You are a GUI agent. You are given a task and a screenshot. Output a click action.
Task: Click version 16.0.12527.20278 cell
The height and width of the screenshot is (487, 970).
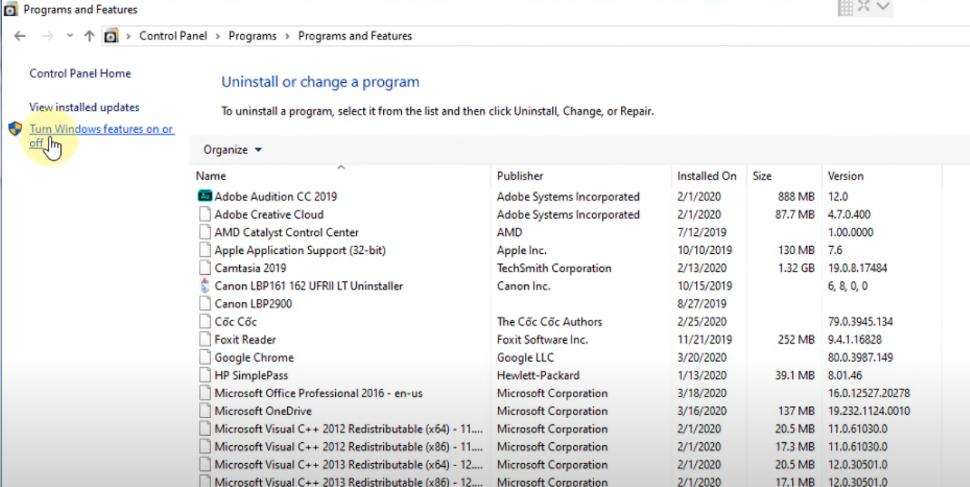[869, 393]
